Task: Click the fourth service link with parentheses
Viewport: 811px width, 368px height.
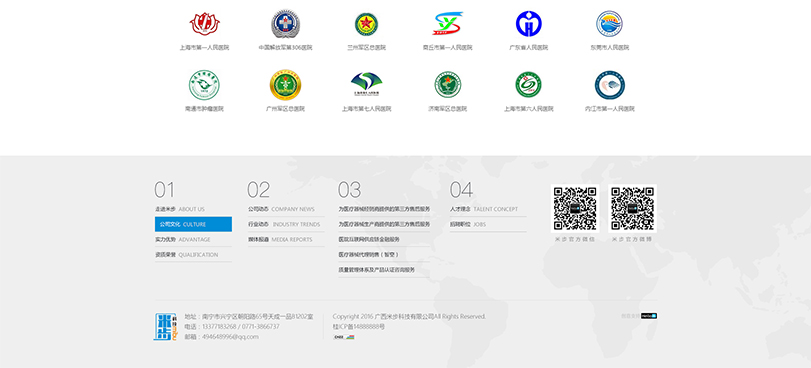Action: click(x=369, y=255)
